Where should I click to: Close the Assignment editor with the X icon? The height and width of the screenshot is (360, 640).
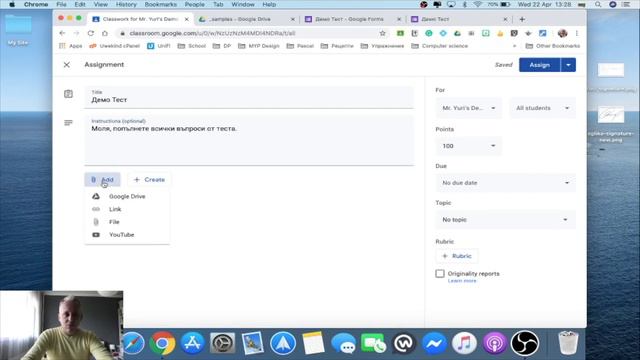[x=67, y=65]
